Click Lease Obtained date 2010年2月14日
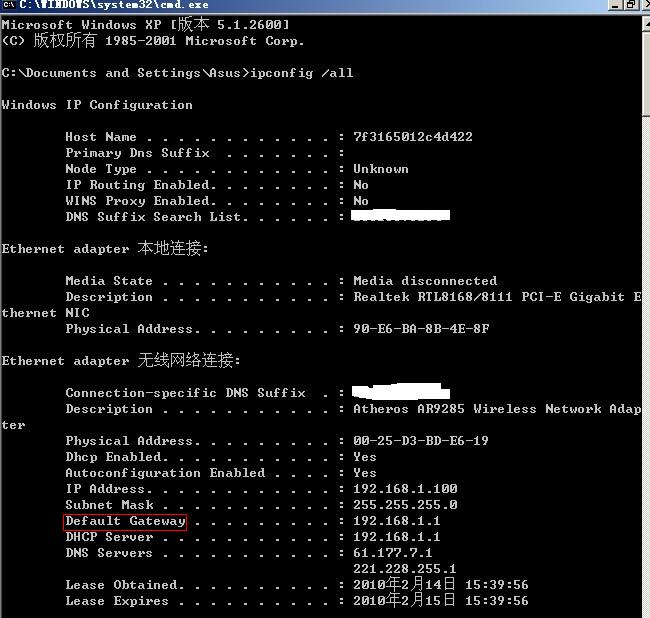The height and width of the screenshot is (618, 650). click(x=404, y=585)
